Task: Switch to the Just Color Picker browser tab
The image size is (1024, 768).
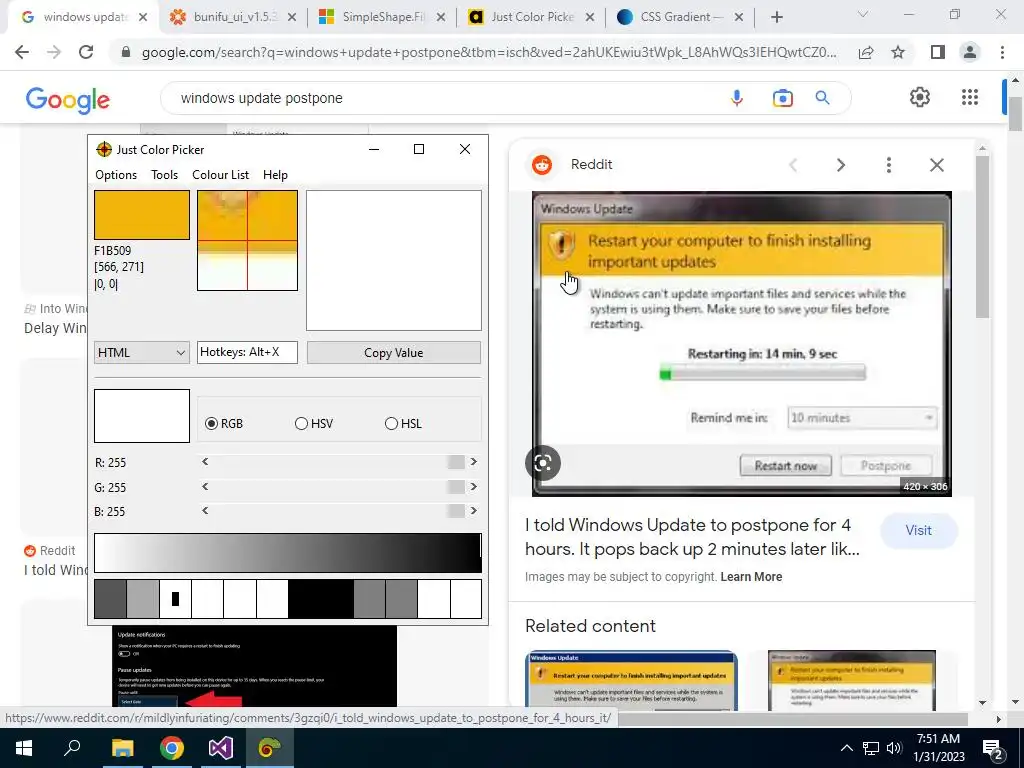Action: click(530, 18)
